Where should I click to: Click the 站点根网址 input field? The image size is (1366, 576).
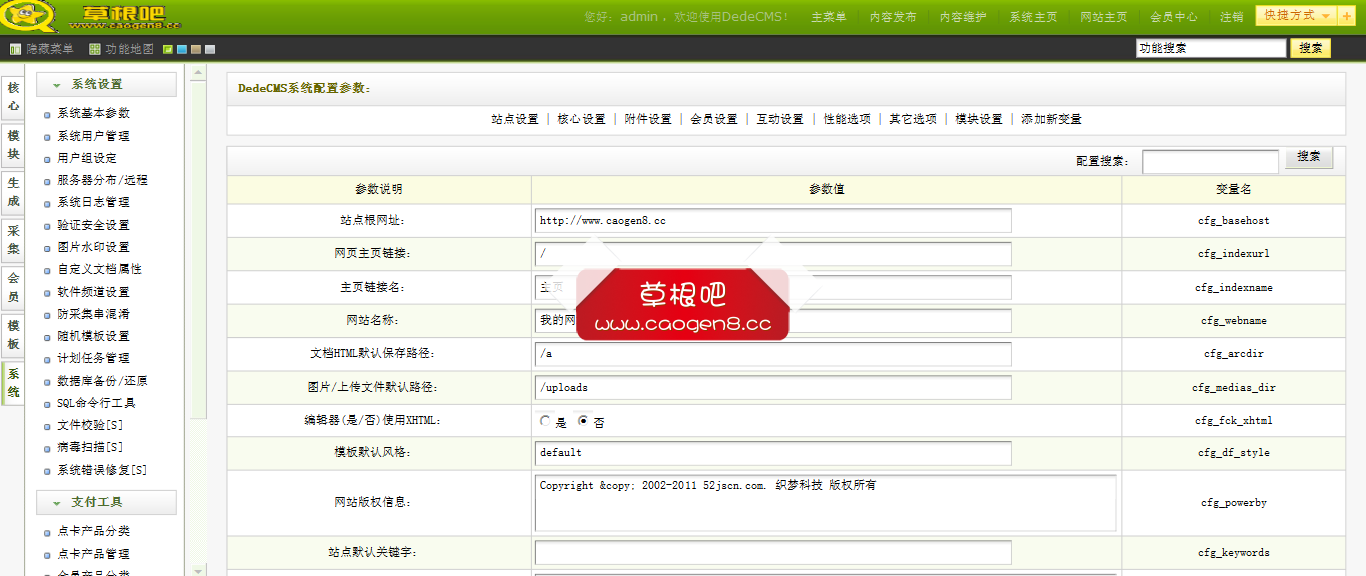tap(770, 220)
